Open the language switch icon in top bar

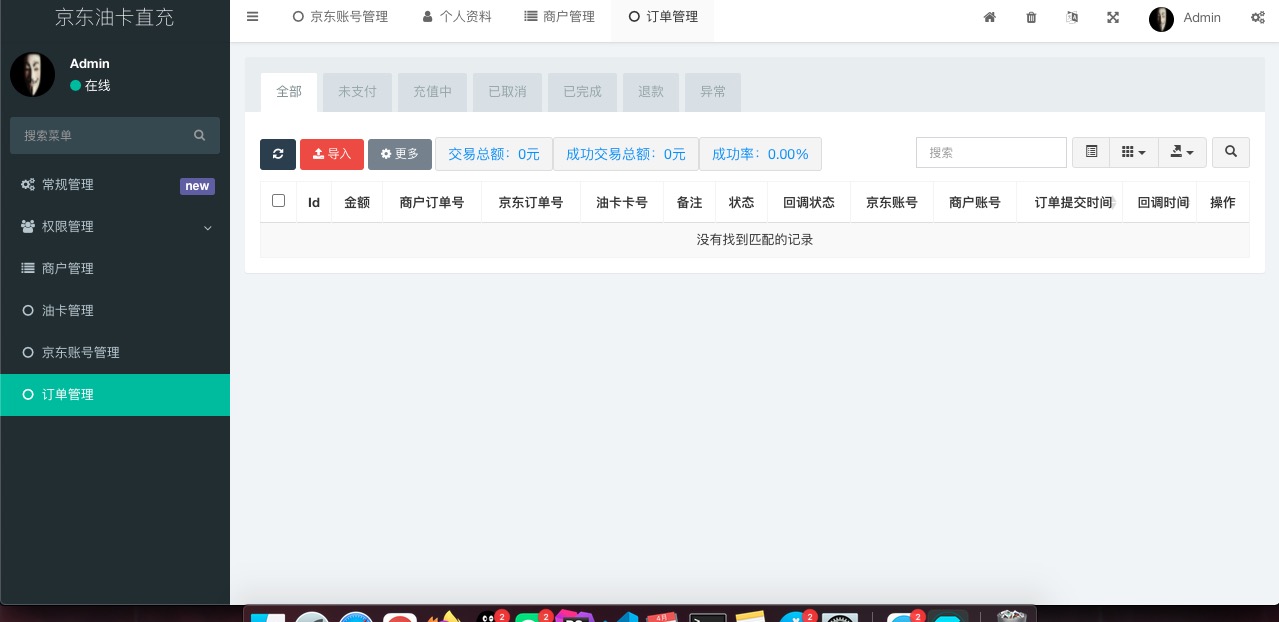(x=1072, y=17)
